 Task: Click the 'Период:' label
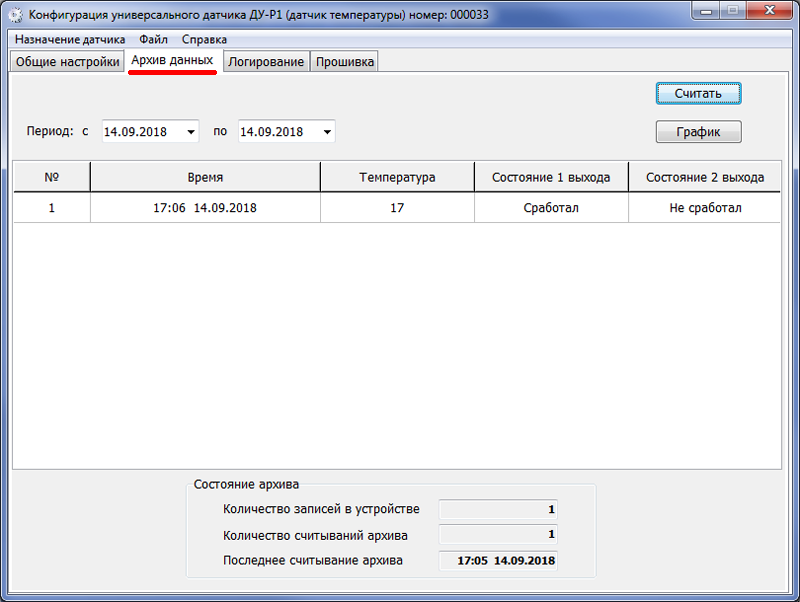50,131
